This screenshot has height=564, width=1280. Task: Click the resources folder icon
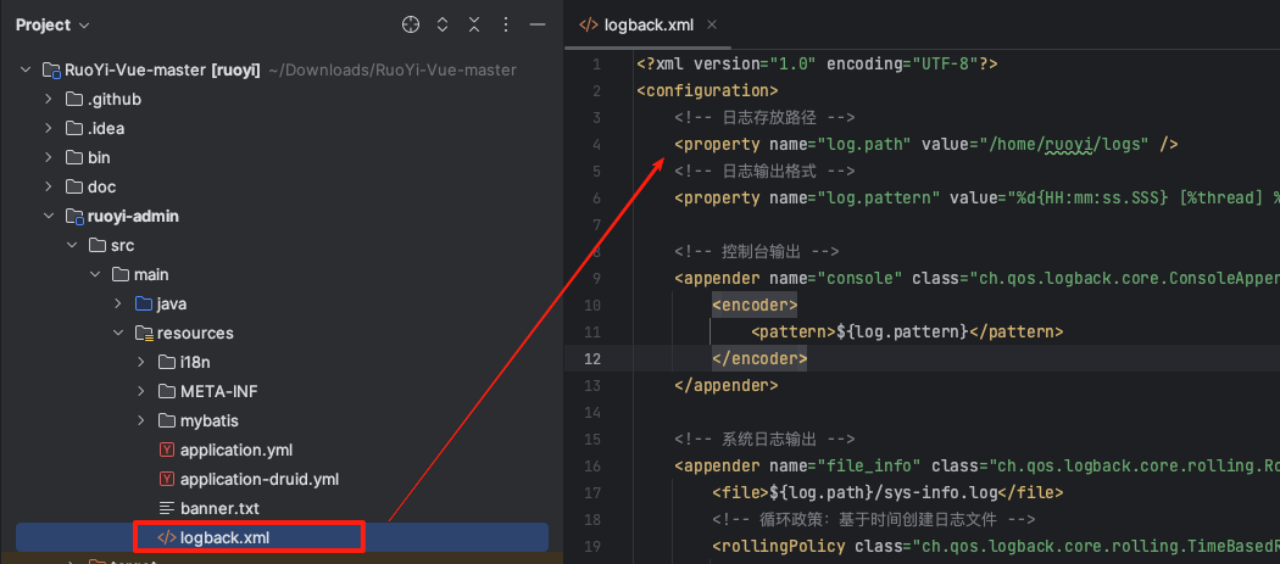(x=144, y=333)
